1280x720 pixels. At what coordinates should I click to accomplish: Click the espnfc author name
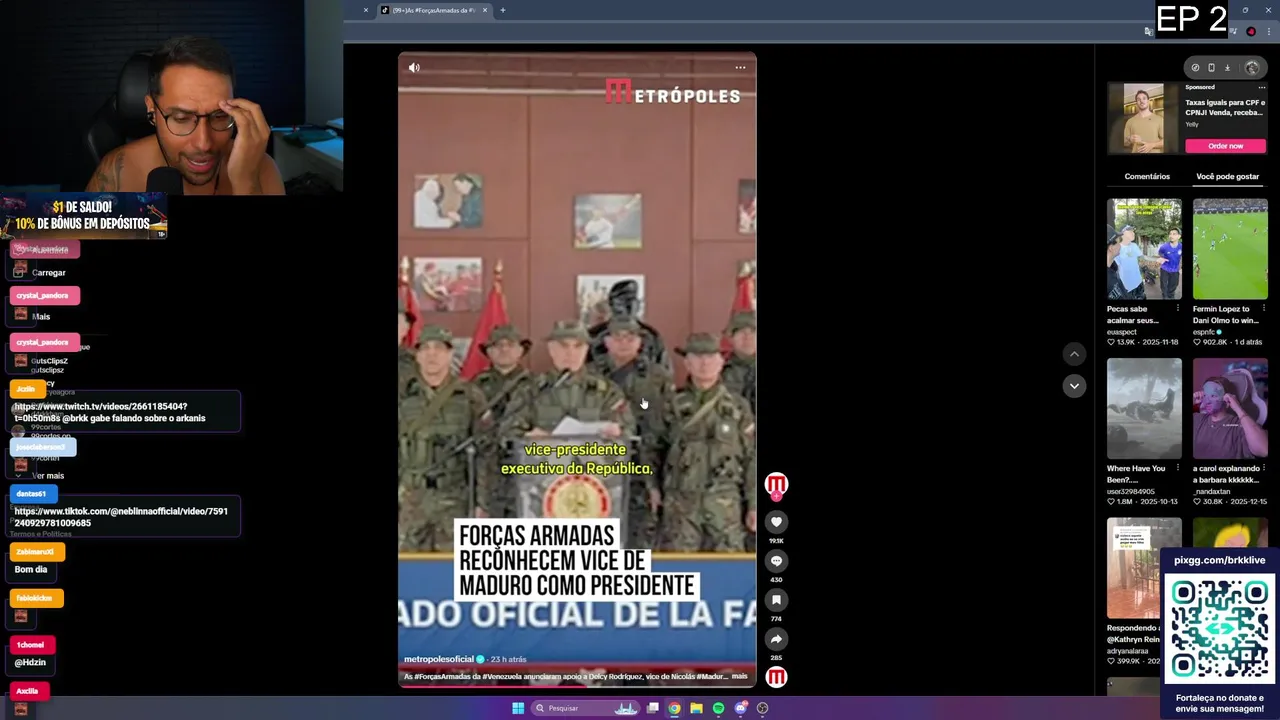click(x=1204, y=332)
